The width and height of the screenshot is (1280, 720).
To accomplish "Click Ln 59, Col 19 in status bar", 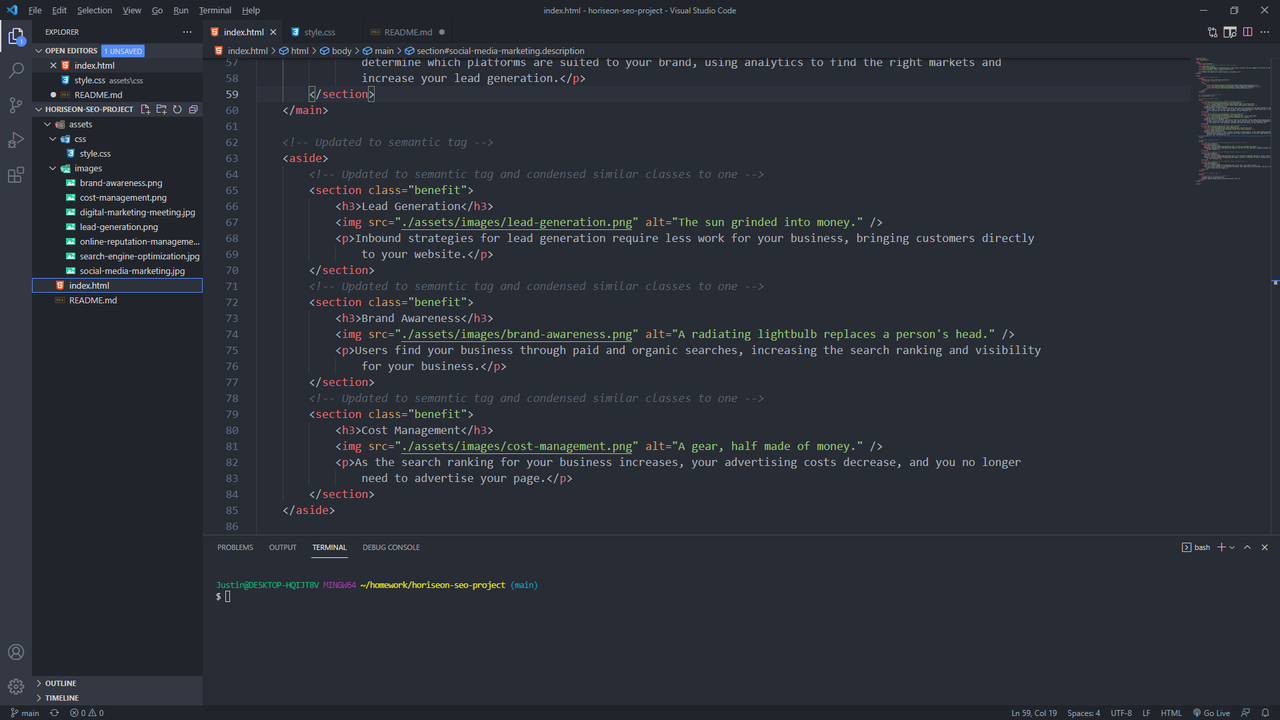I will coord(1034,713).
